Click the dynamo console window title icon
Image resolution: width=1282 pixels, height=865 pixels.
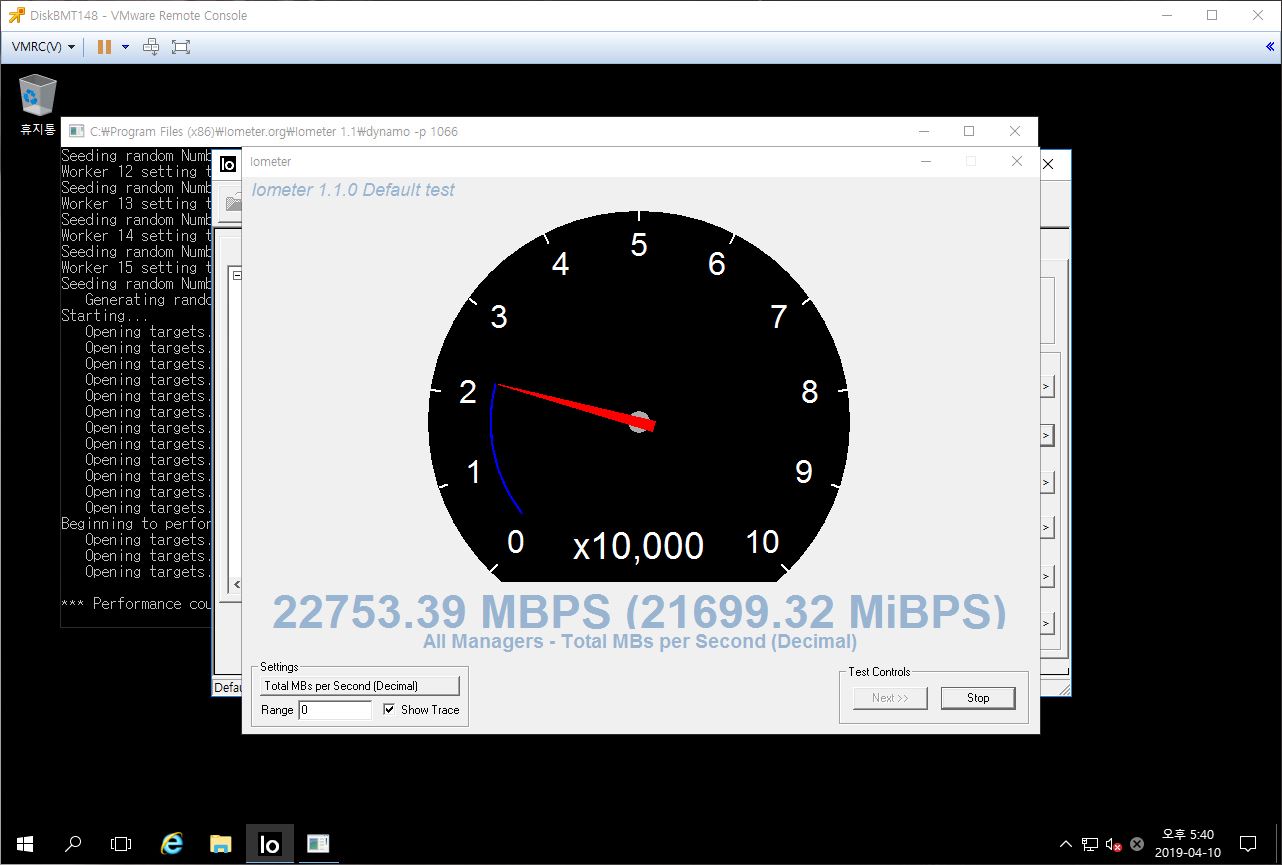point(76,131)
